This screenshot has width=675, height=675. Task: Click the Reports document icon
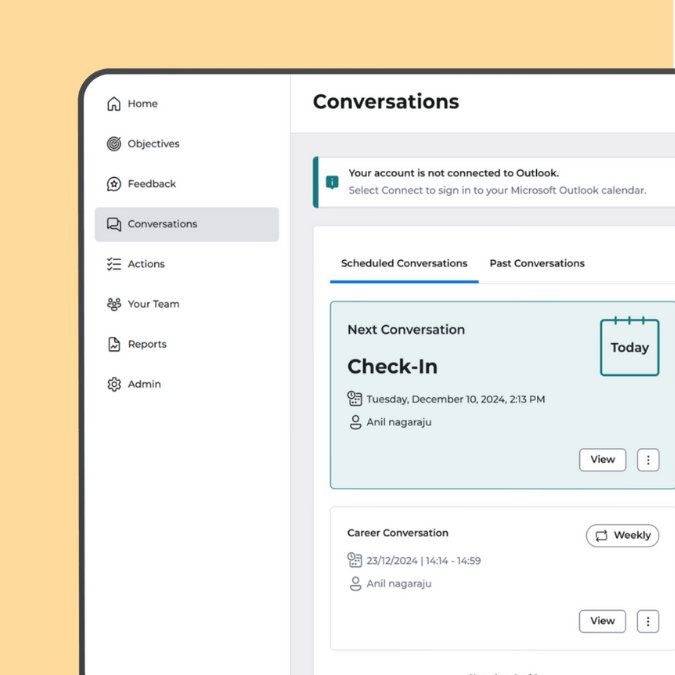pos(114,344)
